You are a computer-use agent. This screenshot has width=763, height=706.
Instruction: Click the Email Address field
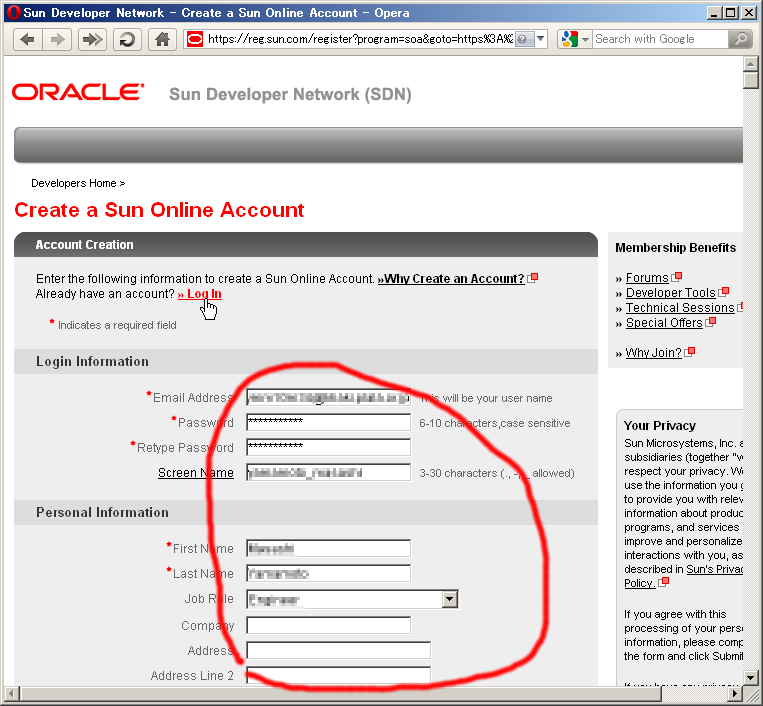click(328, 398)
